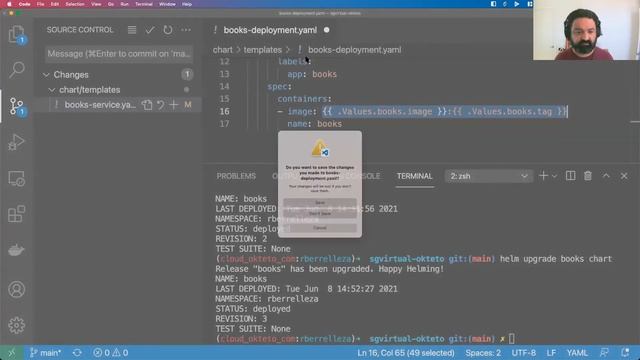Open the Search view in activity bar
Viewport: 640px width, 360px height.
tap(16, 70)
